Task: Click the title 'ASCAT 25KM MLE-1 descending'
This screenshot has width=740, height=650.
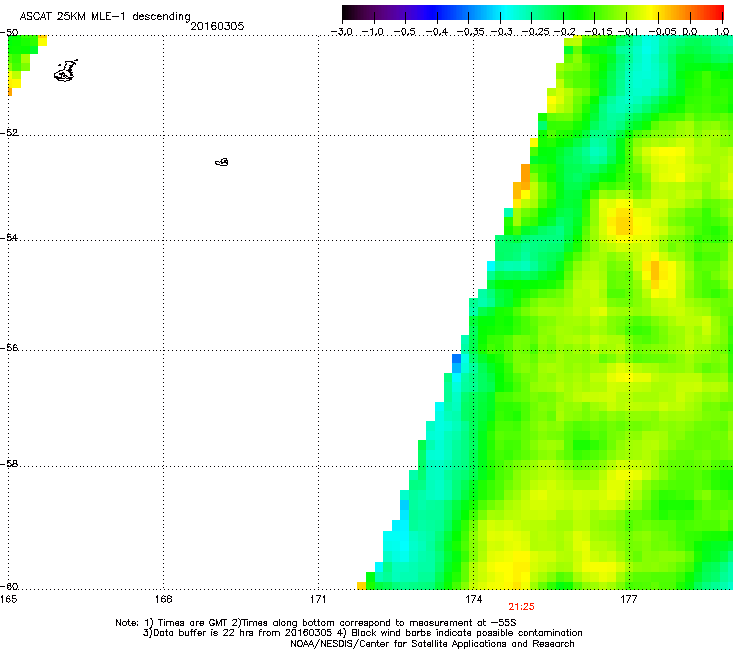Action: click(105, 16)
